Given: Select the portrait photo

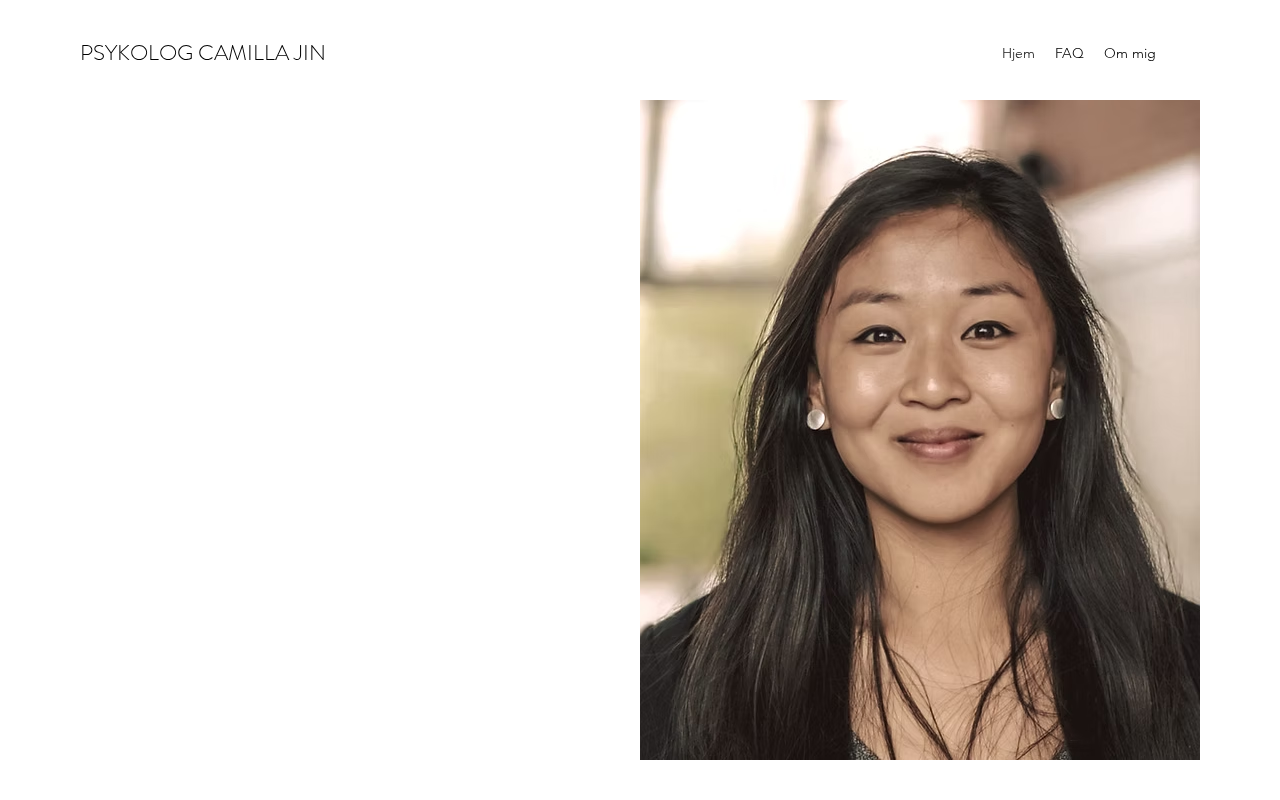Looking at the screenshot, I should click(920, 430).
